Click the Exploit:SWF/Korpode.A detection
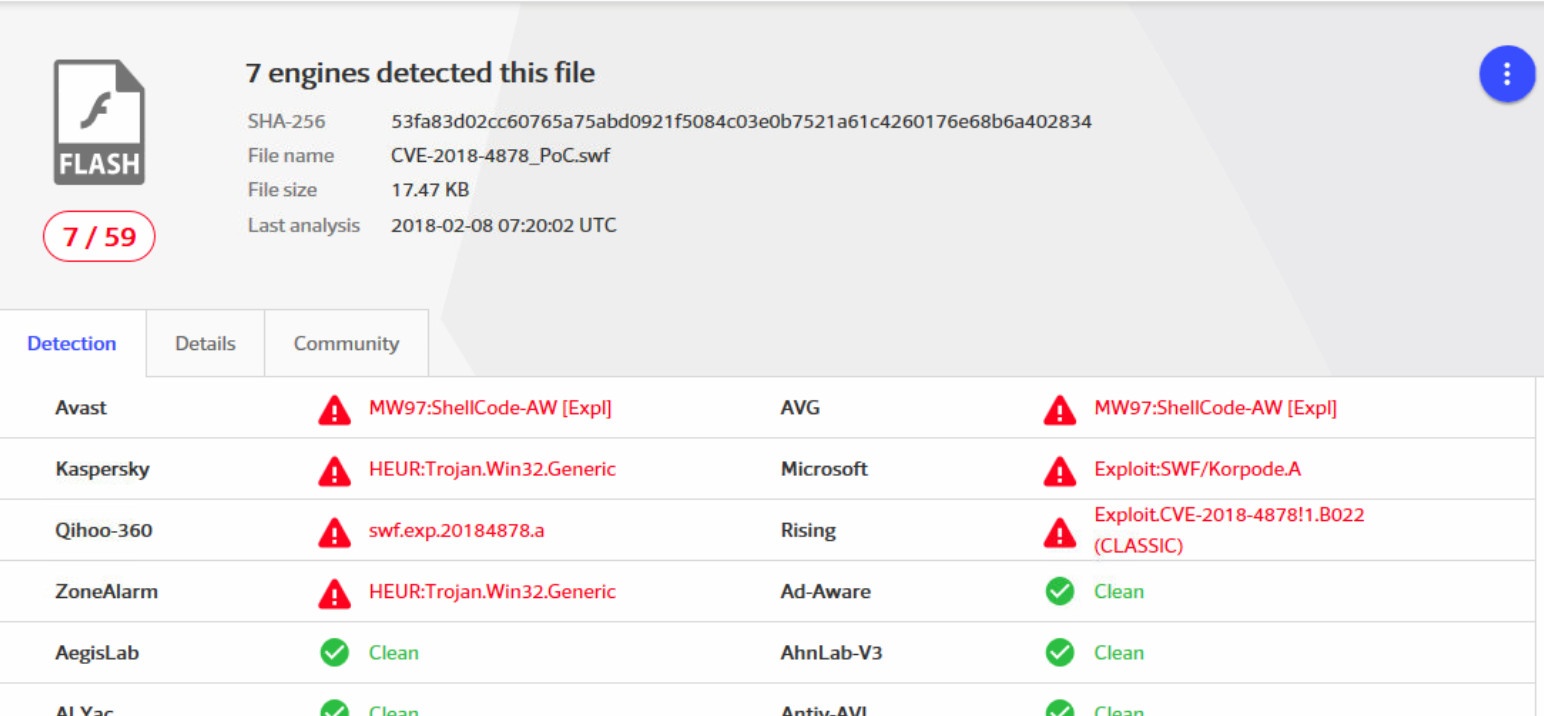This screenshot has height=716, width=1544. click(x=1197, y=469)
